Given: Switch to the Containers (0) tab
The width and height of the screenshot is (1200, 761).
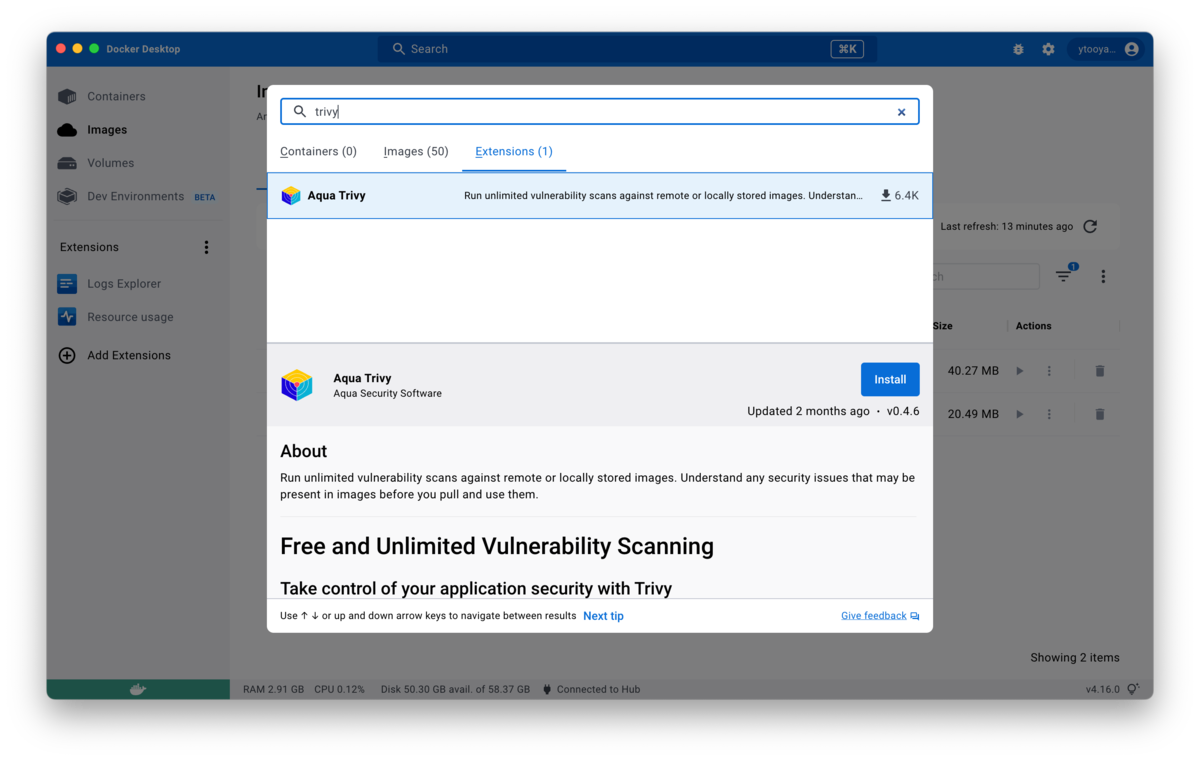Looking at the screenshot, I should click(318, 152).
